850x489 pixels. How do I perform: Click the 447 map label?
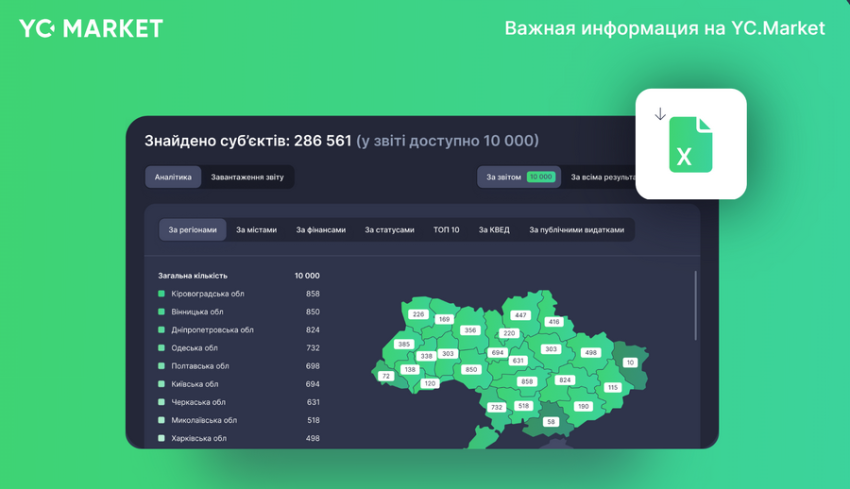[x=520, y=315]
